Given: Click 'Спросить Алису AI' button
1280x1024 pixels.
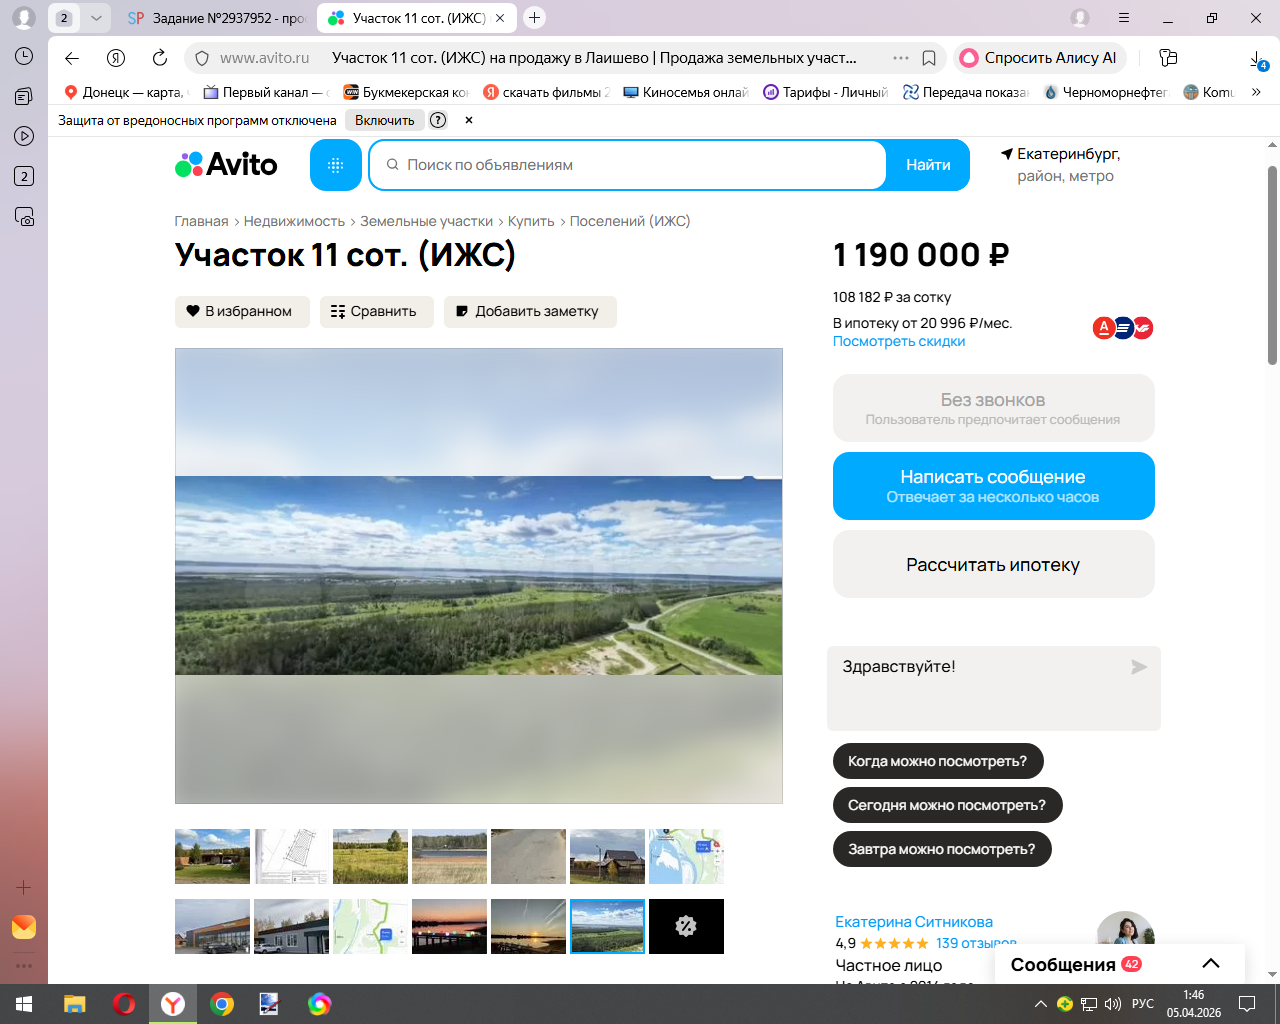Looking at the screenshot, I should tap(1040, 58).
